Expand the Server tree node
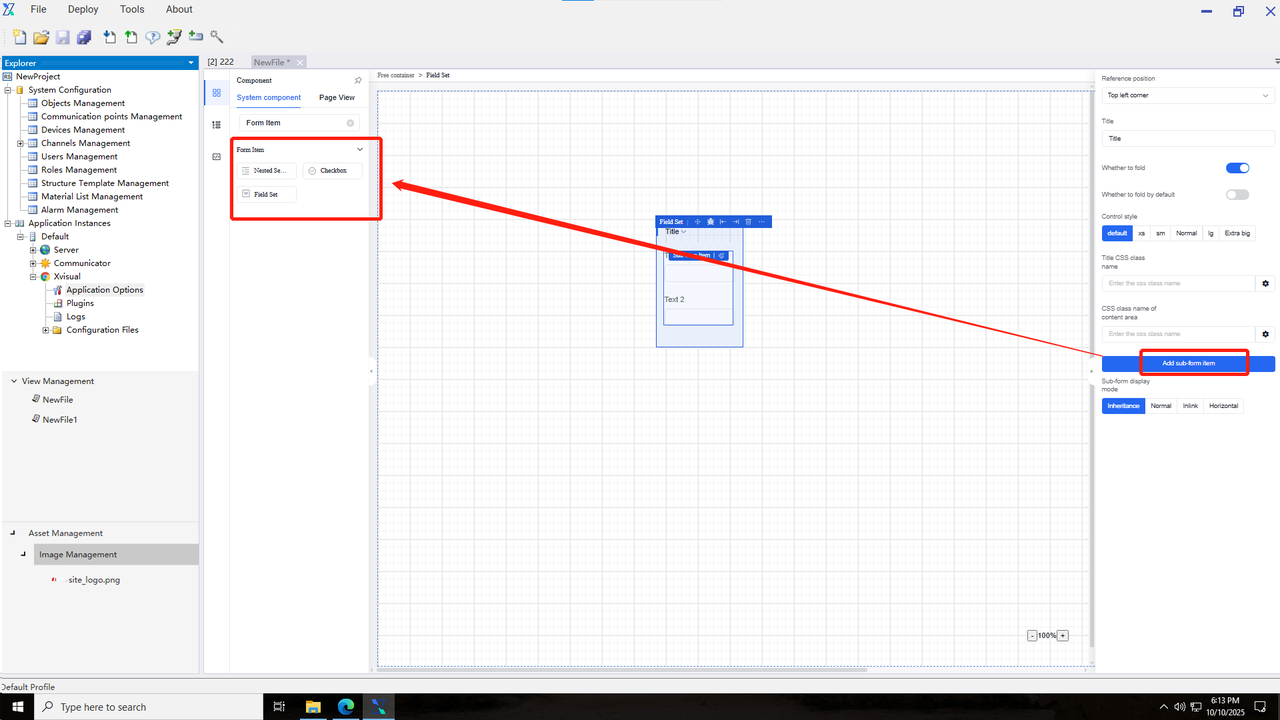Image resolution: width=1280 pixels, height=720 pixels. pyautogui.click(x=33, y=250)
